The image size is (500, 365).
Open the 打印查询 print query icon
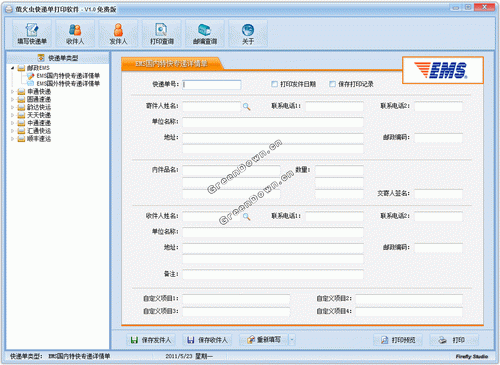click(x=162, y=33)
